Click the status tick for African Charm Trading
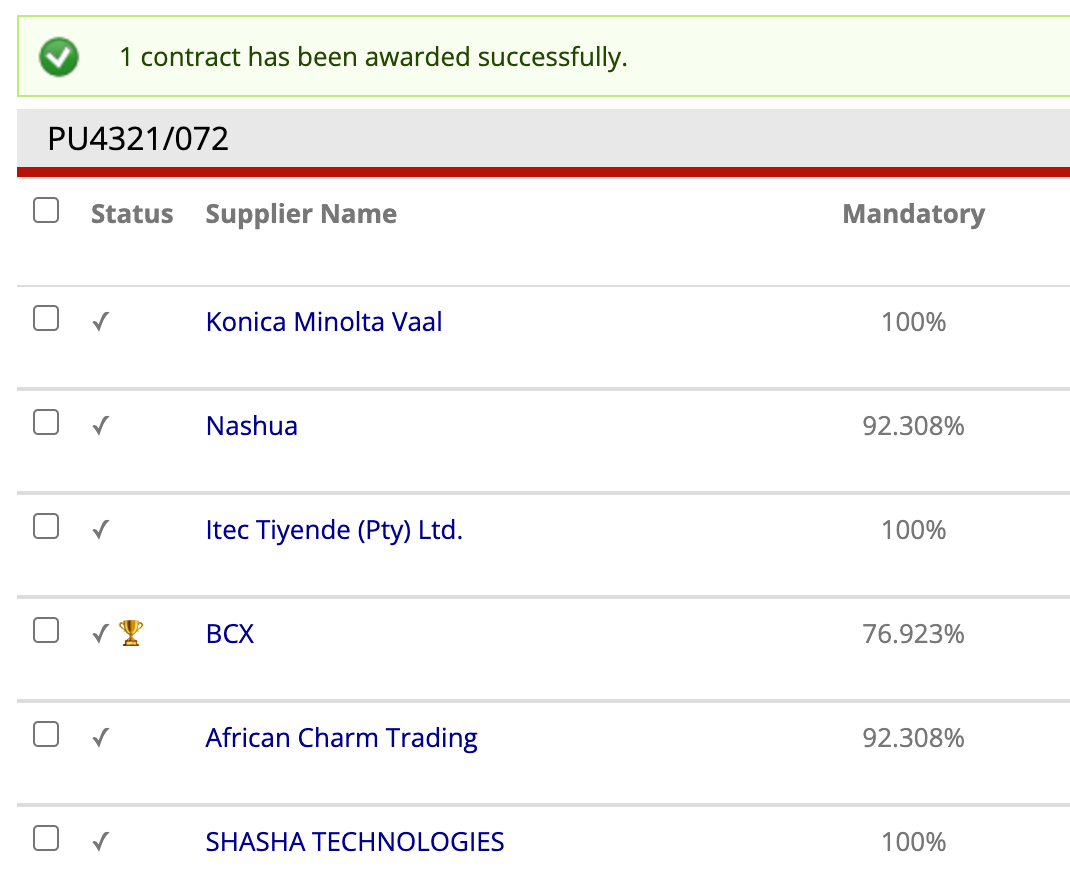This screenshot has height=896, width=1070. tap(101, 738)
